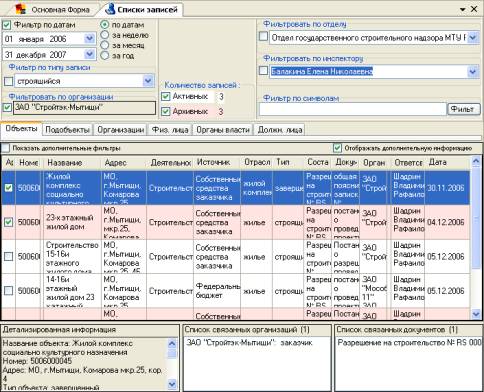Image resolution: width=484 pixels, height=392 pixels.
Task: Select the за год radio button
Action: point(105,55)
